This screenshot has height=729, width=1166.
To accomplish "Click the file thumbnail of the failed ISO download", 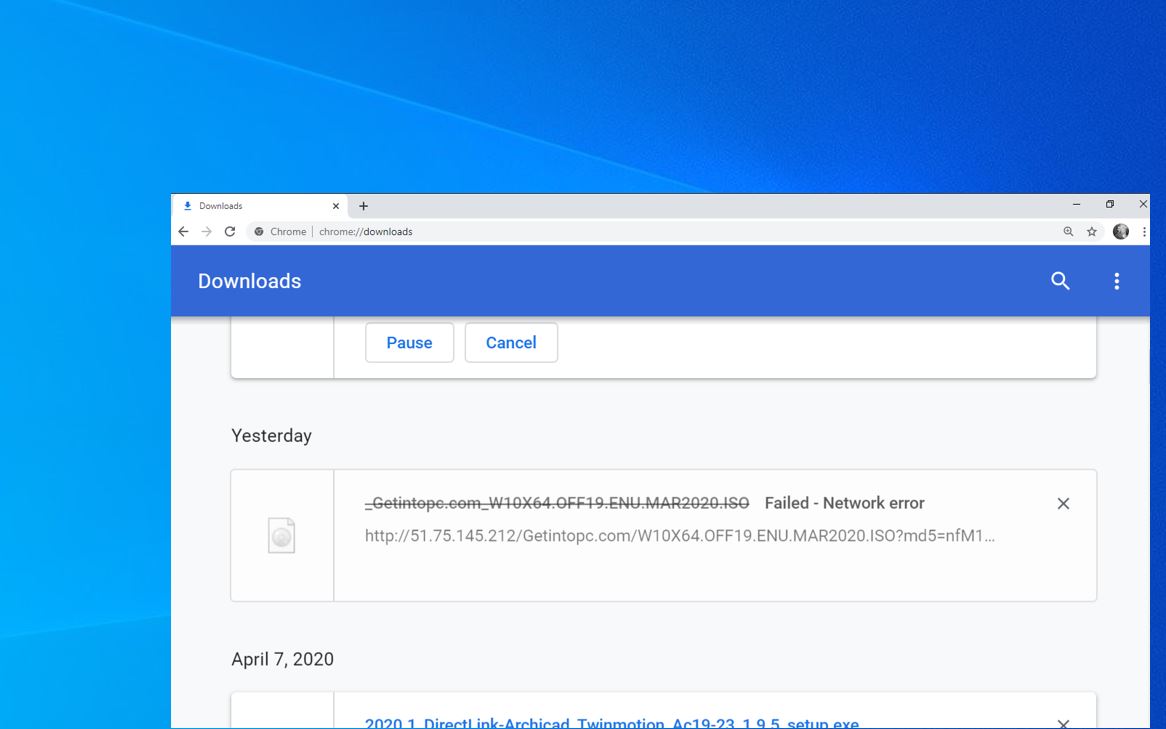I will point(281,535).
